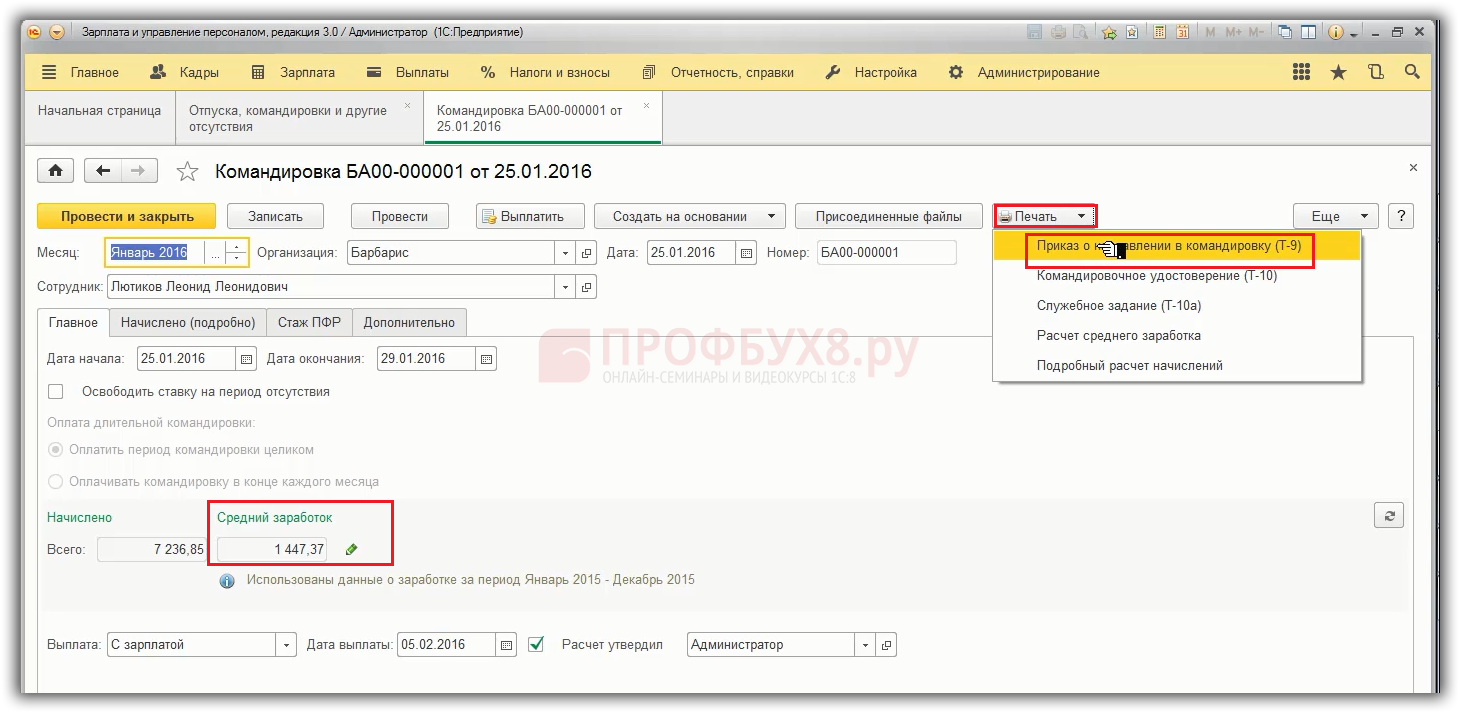Expand the Расчет утвердил Администратор dropdown
Screen dimensions: 1460x713
(865, 645)
